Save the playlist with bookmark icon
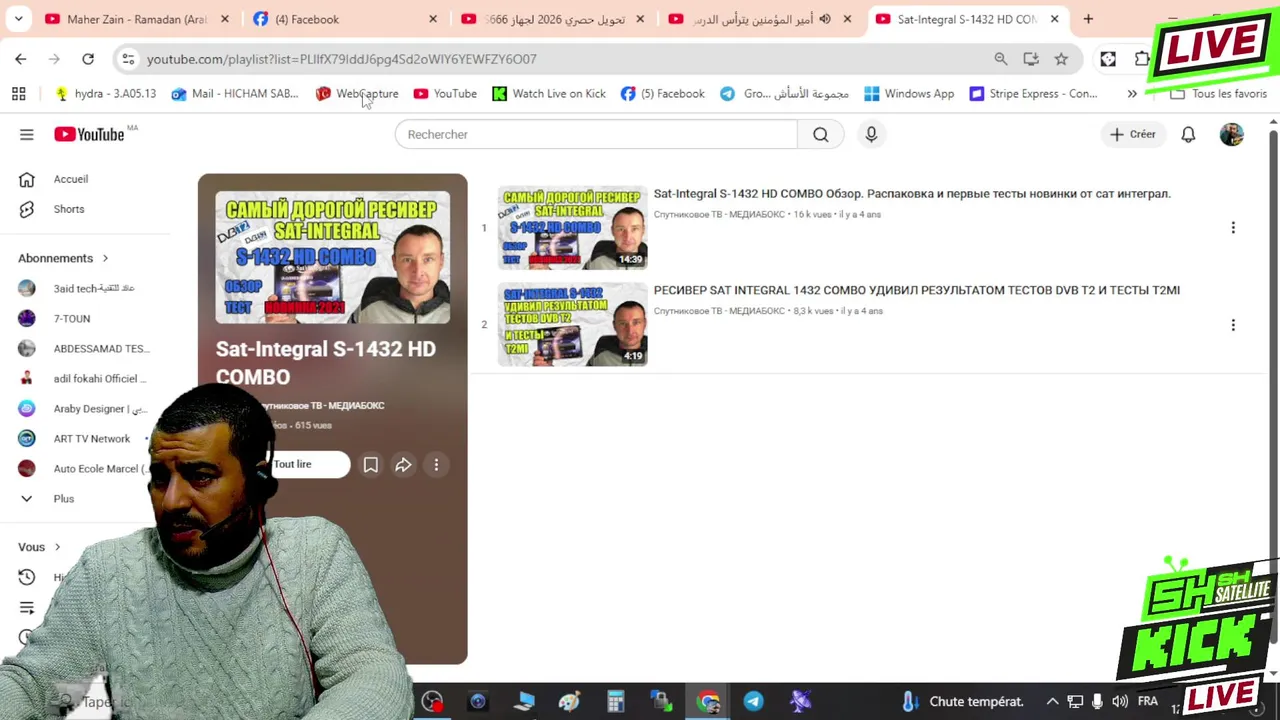 point(371,464)
